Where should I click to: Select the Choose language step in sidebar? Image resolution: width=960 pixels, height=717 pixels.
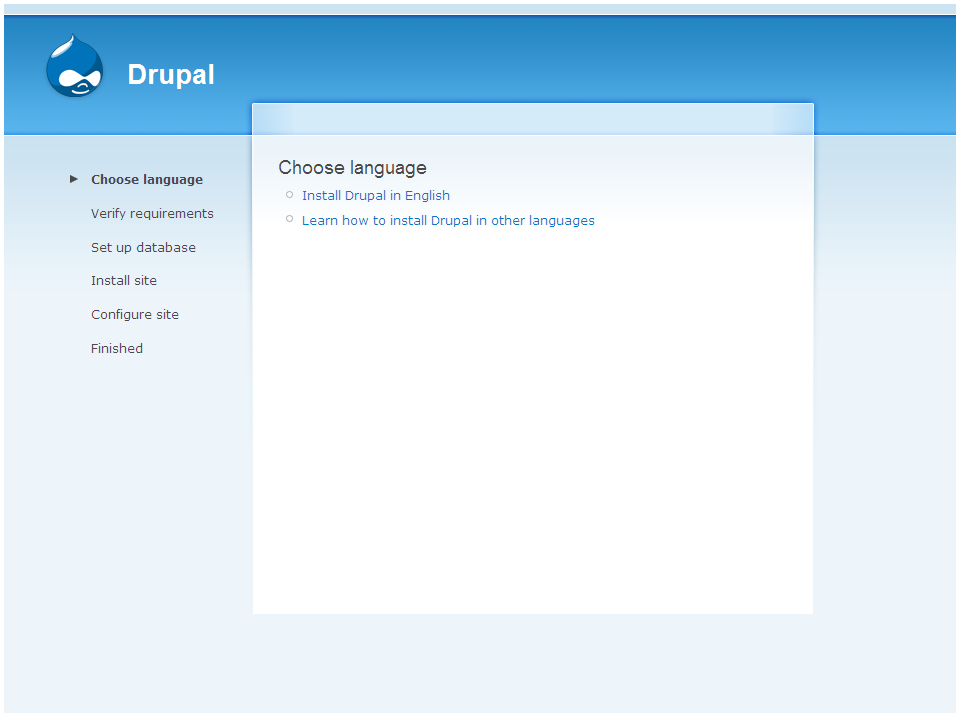(x=147, y=179)
